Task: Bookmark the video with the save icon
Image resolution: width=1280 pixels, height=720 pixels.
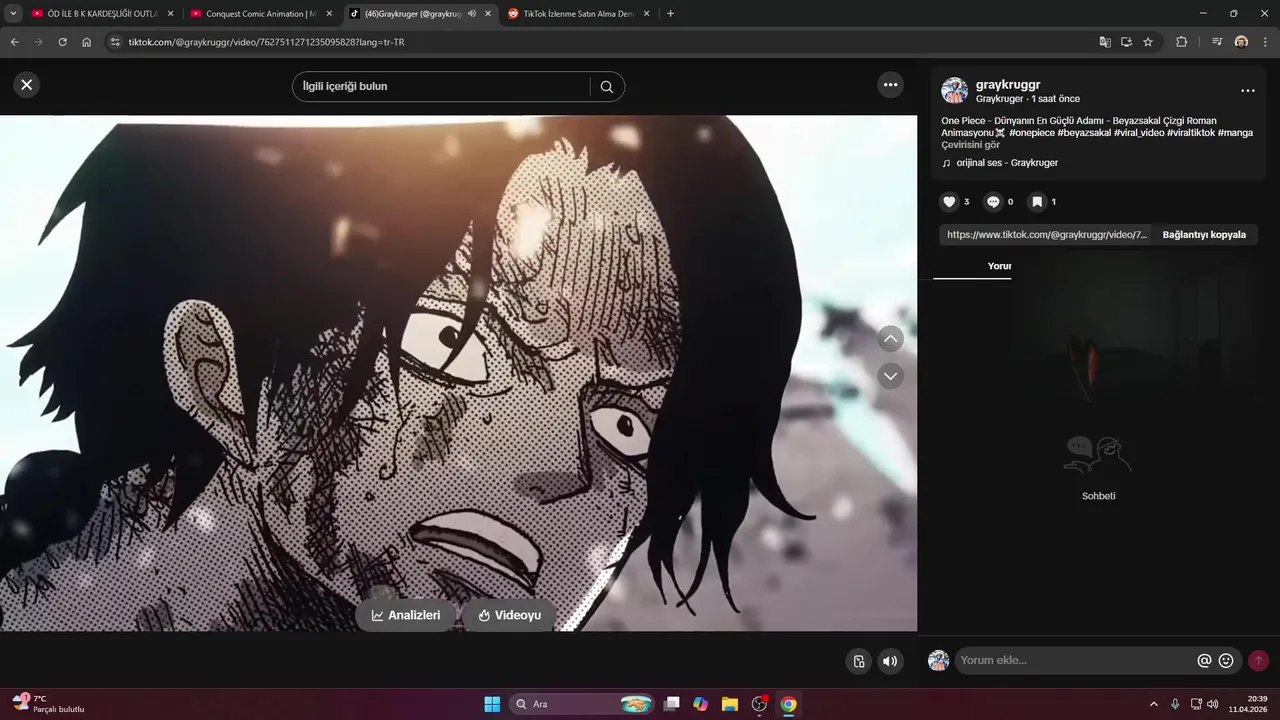Action: (x=1037, y=202)
